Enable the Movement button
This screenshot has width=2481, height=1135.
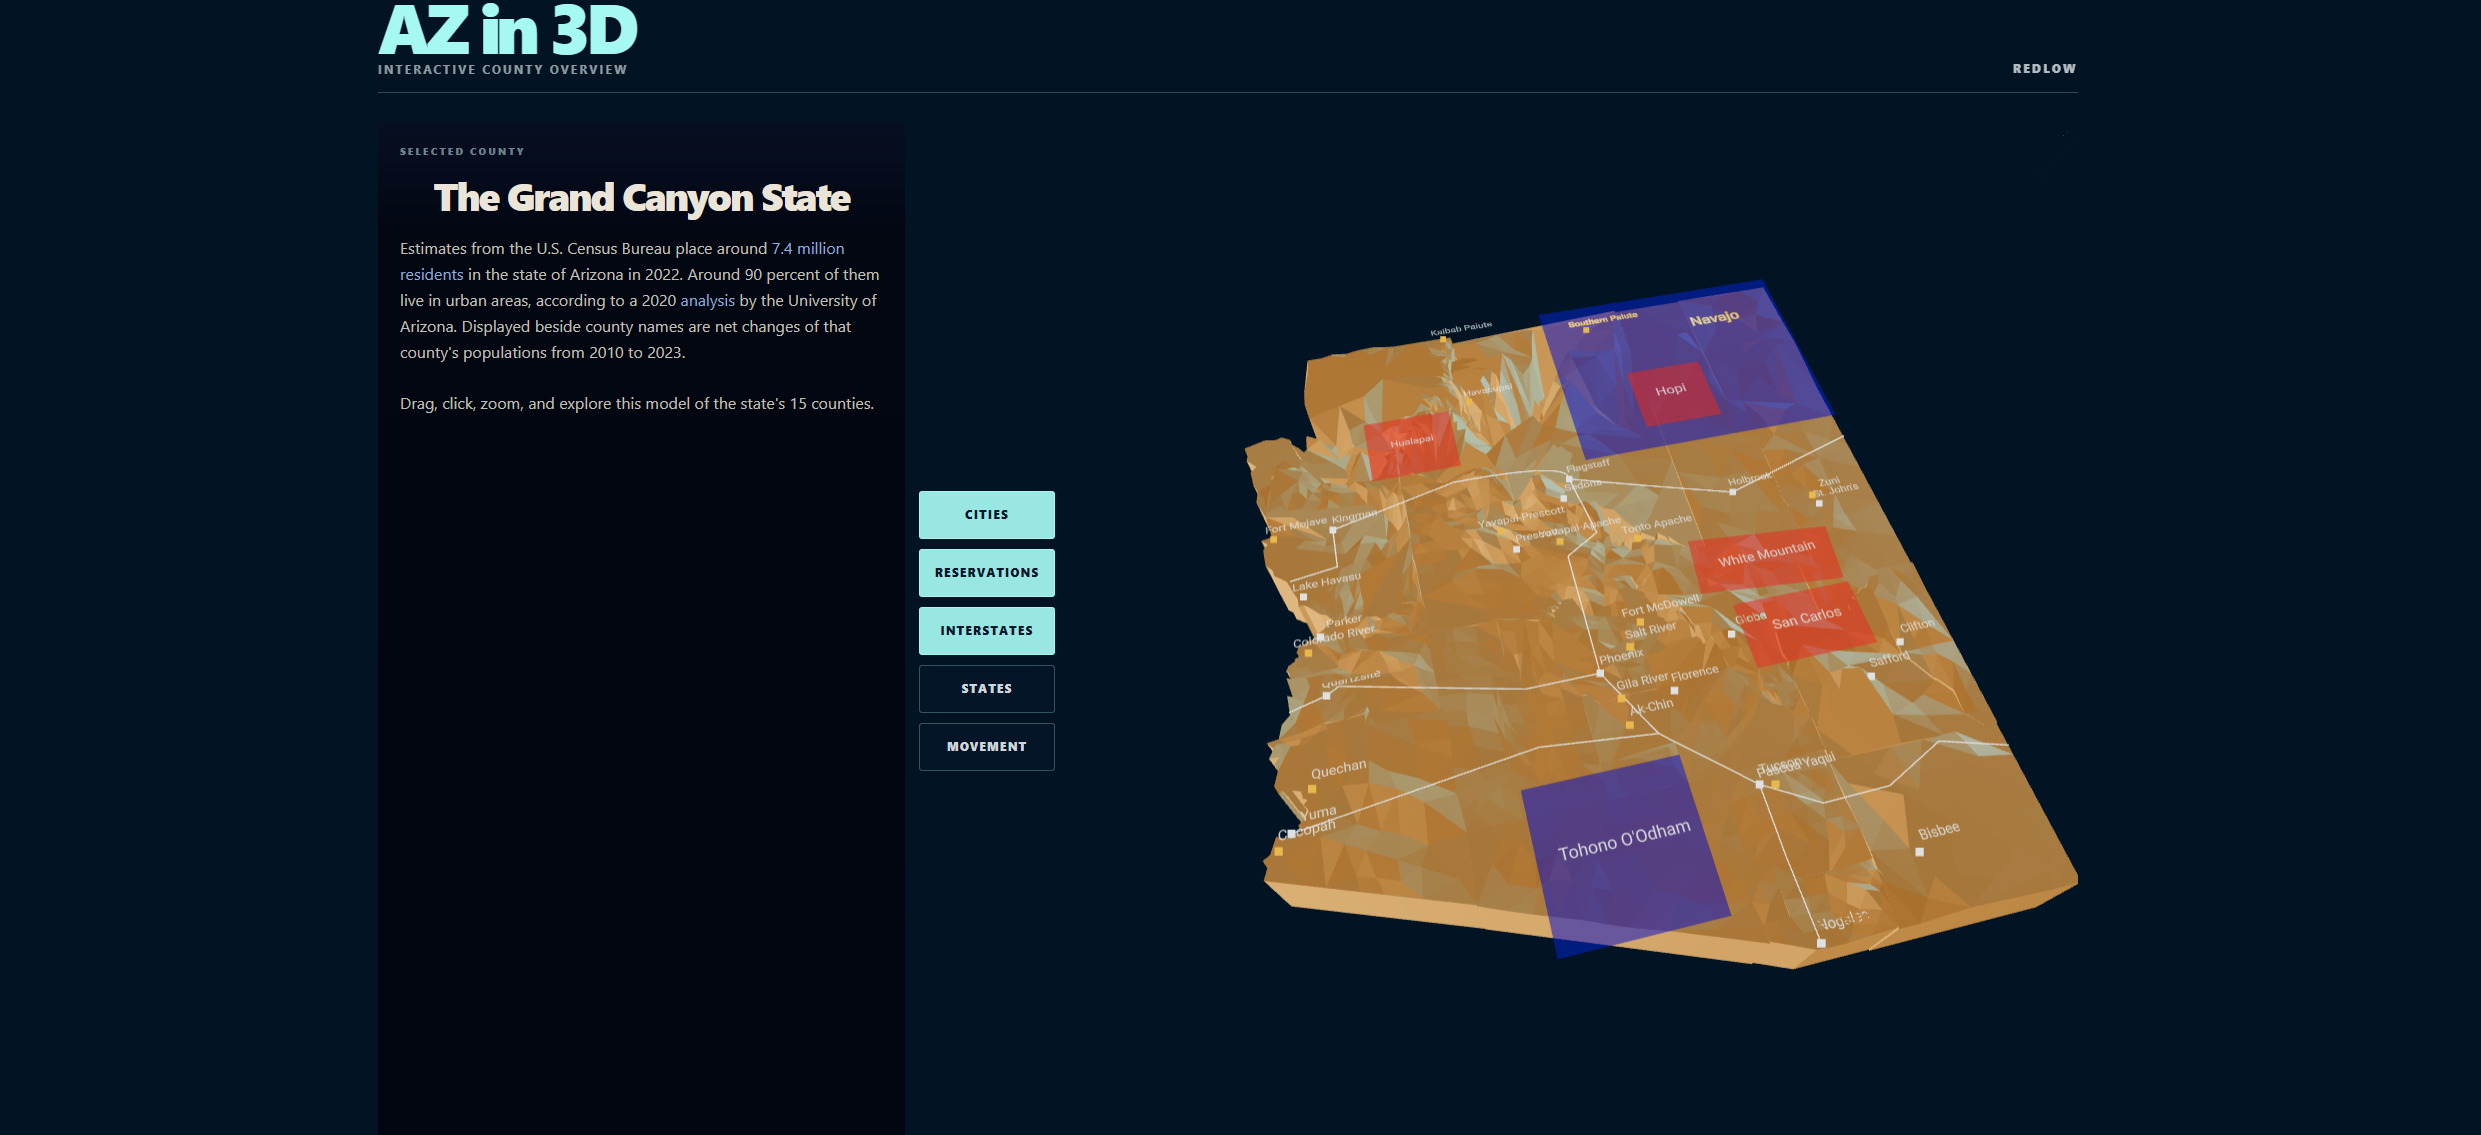(x=986, y=747)
